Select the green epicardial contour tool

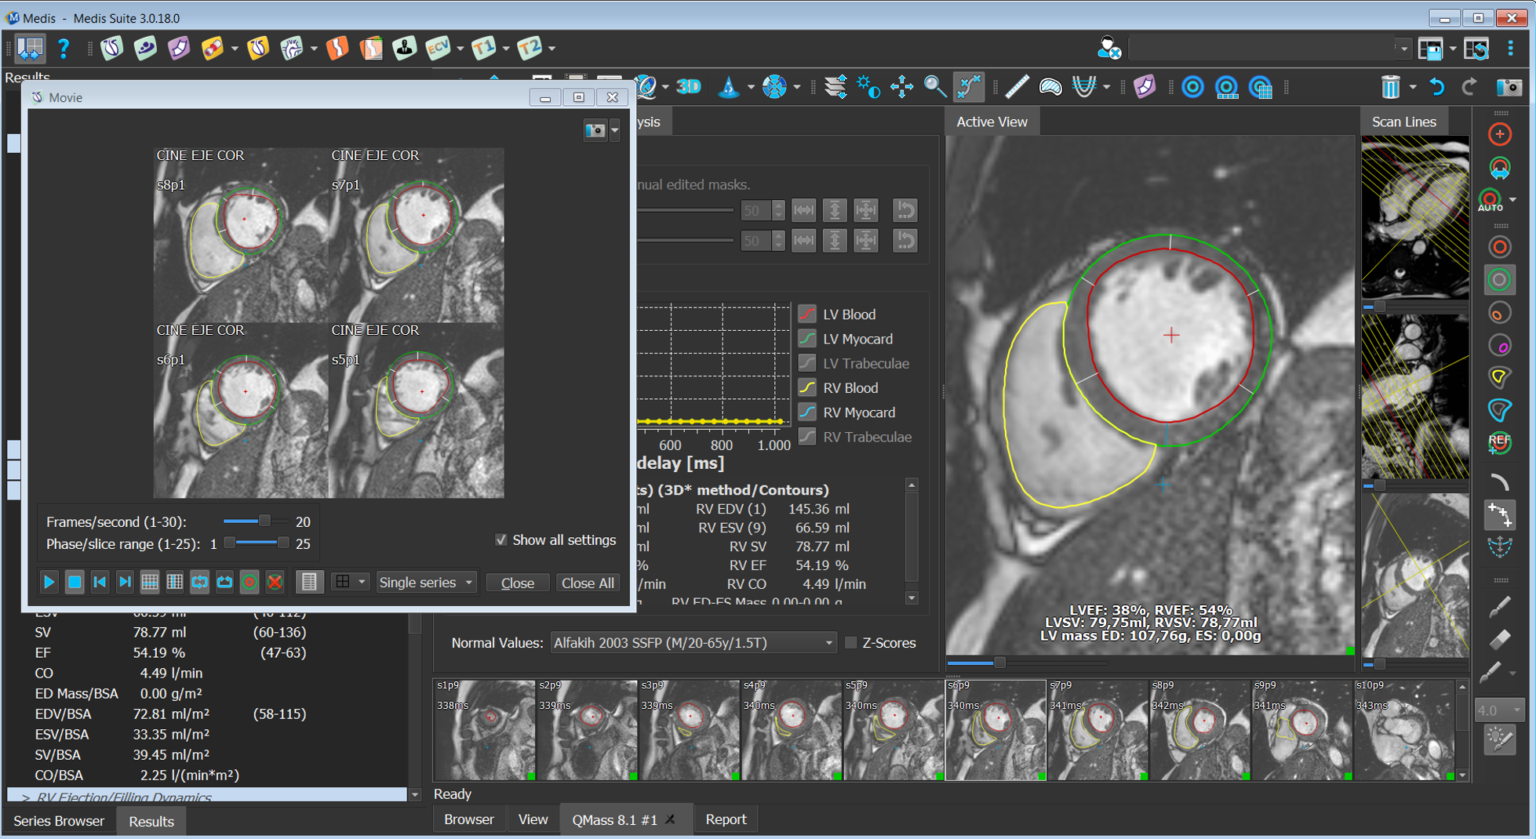[x=1499, y=280]
